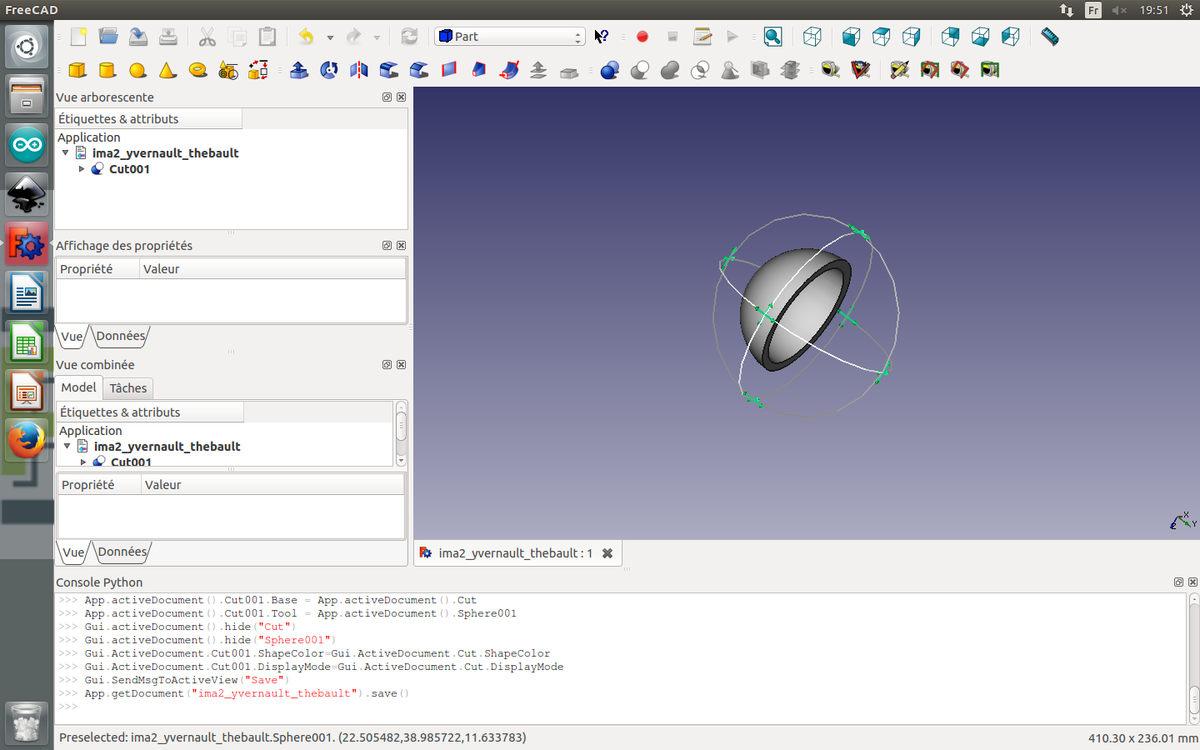Create a cone primitive

coord(168,70)
